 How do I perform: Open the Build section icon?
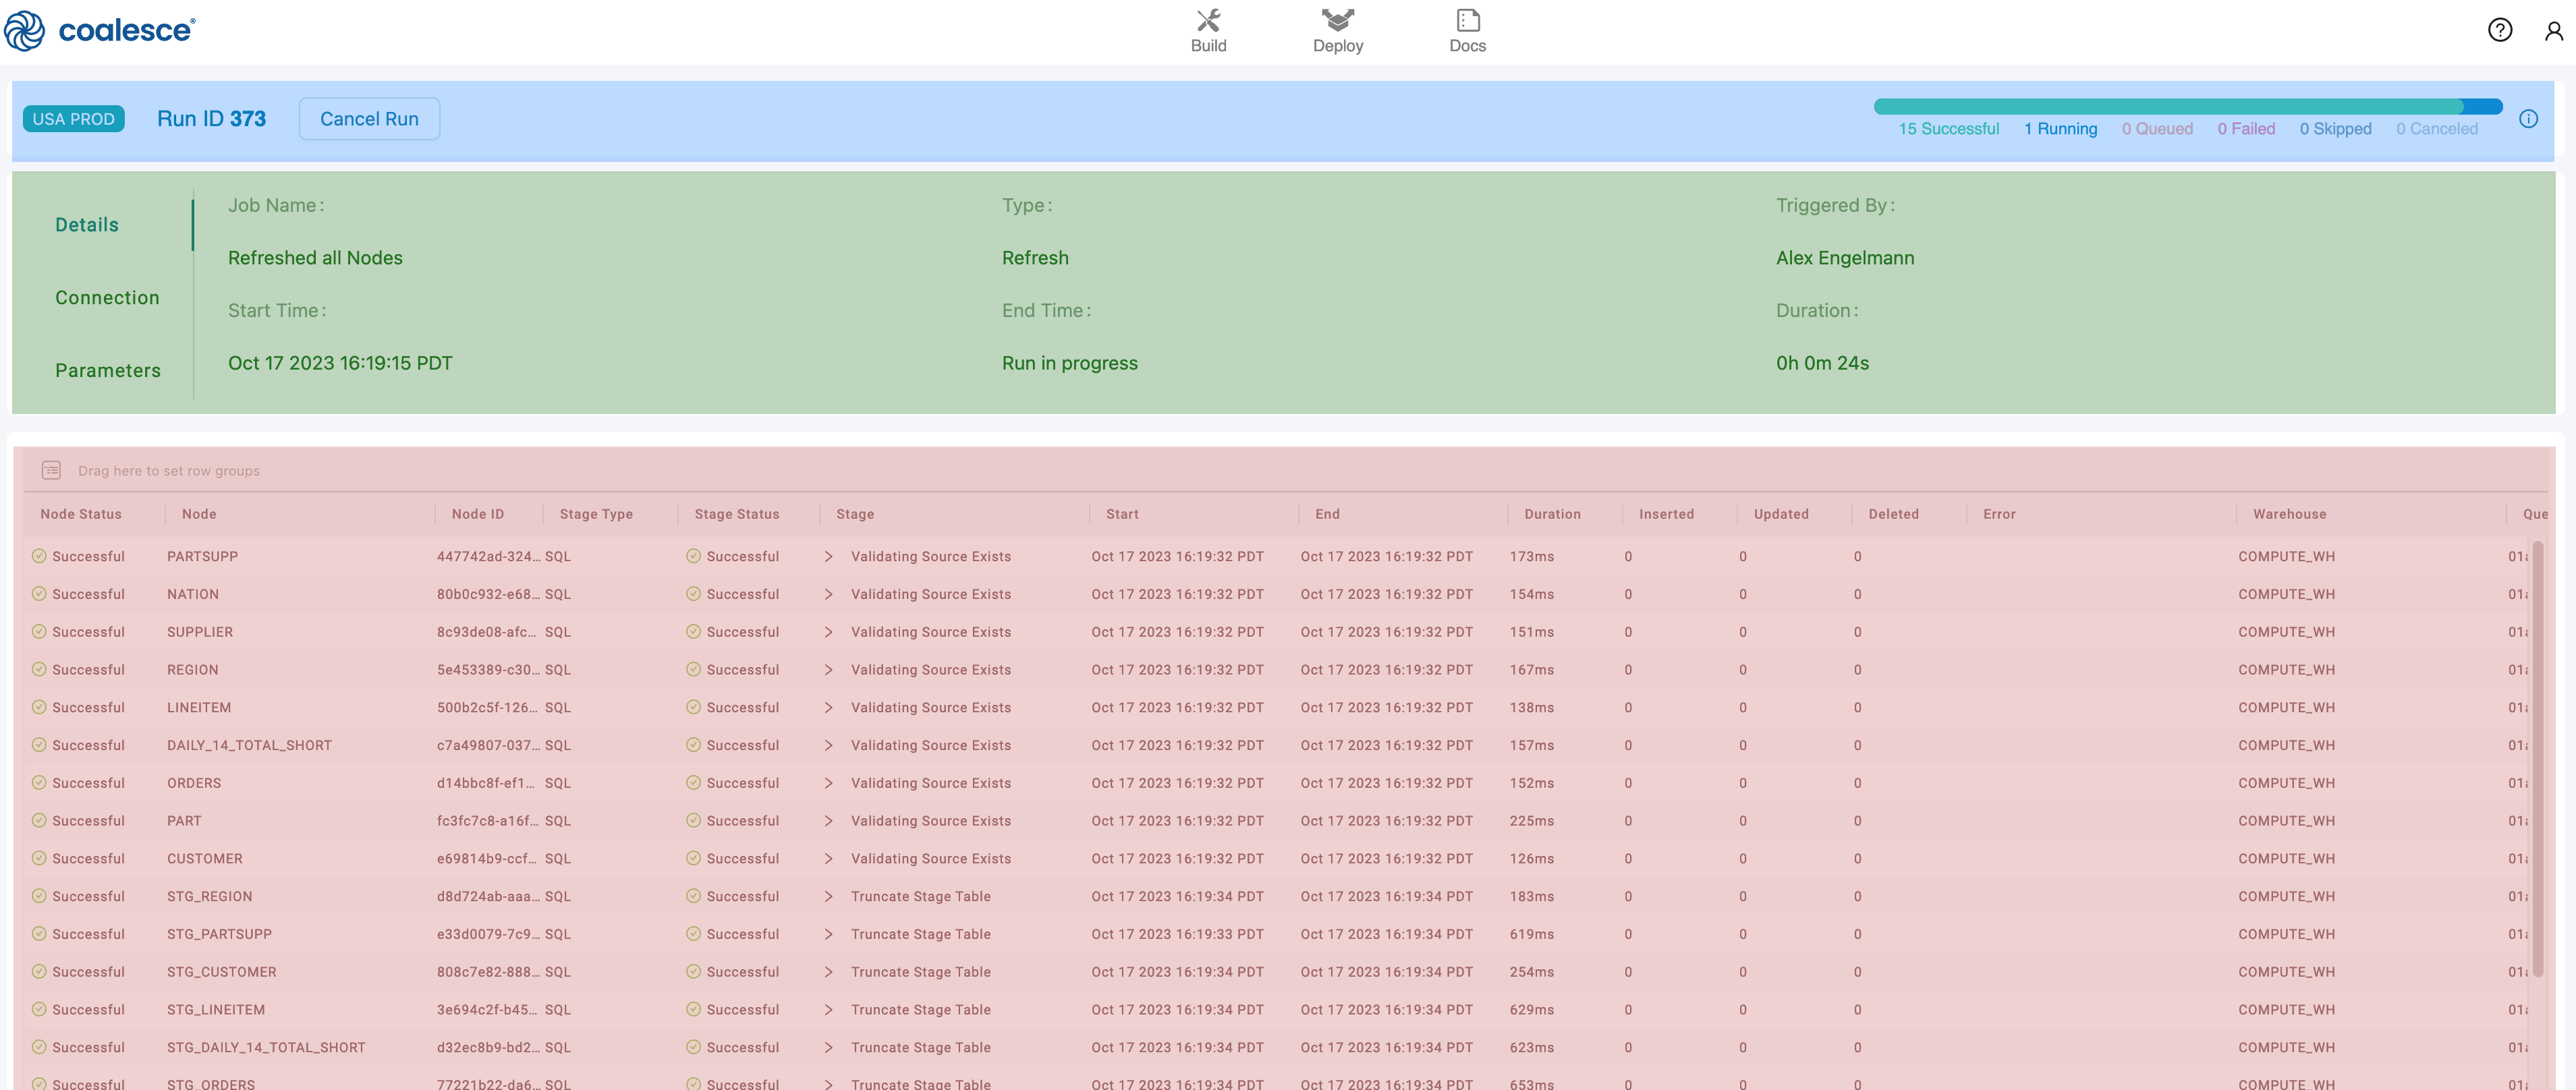[1208, 21]
